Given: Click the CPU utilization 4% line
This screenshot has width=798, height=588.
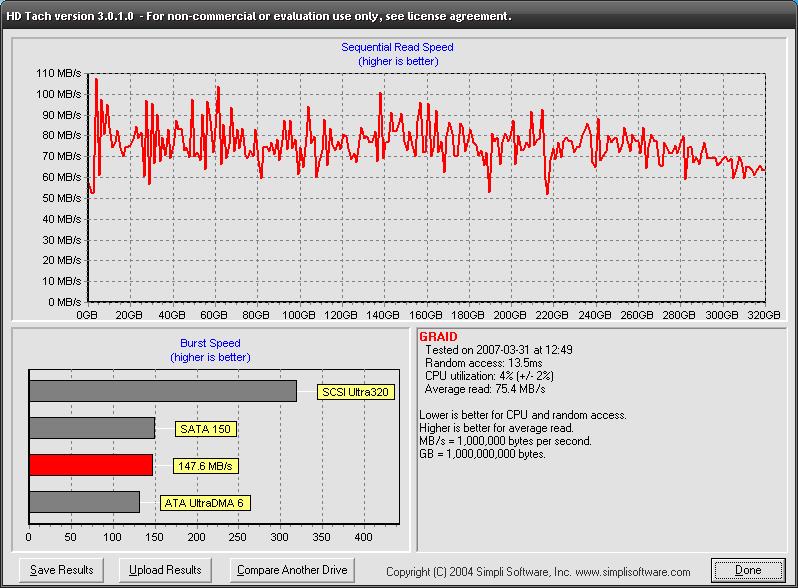Looking at the screenshot, I should [x=490, y=376].
